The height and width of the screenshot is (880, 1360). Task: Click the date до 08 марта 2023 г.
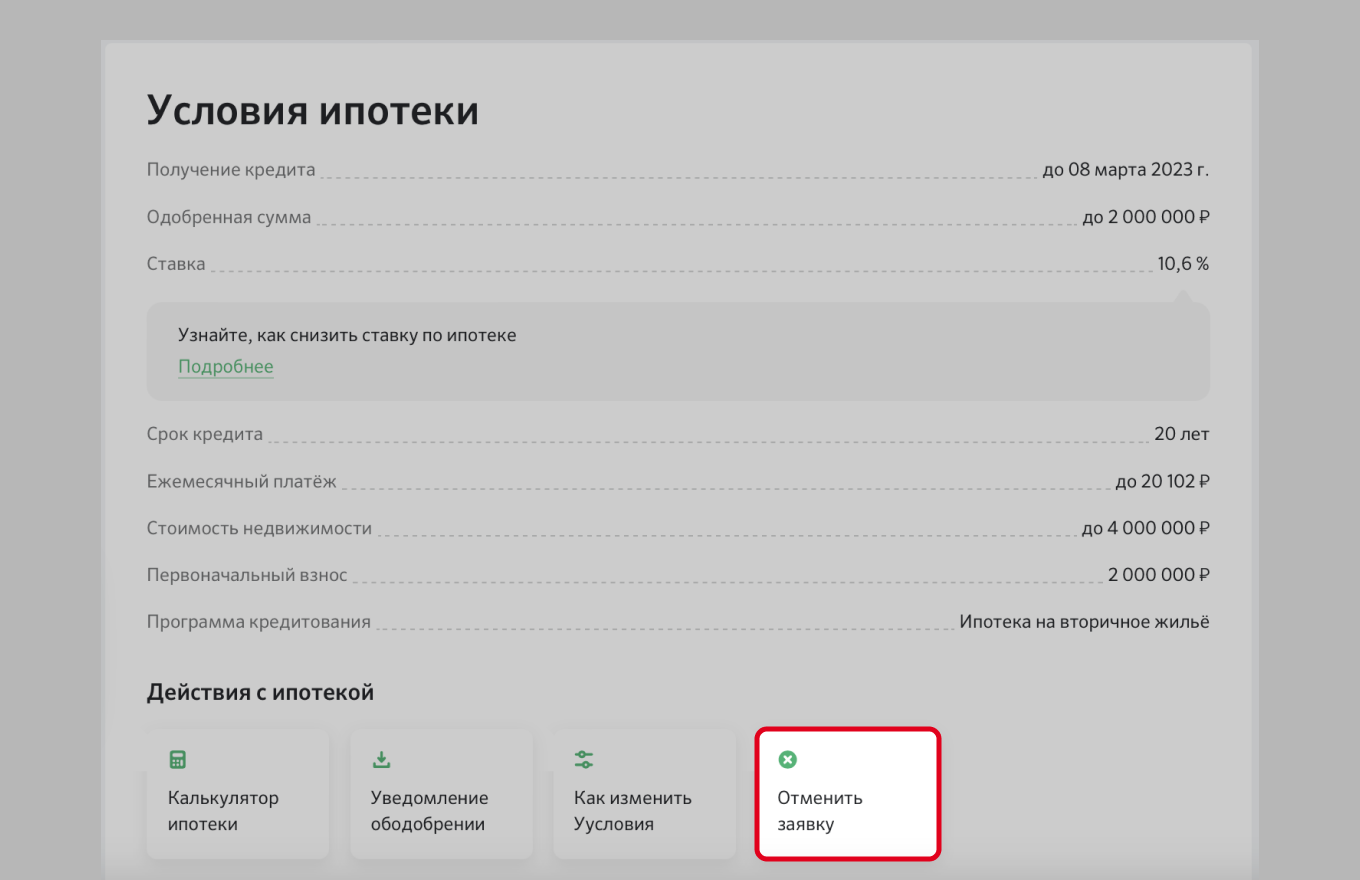(x=1126, y=169)
